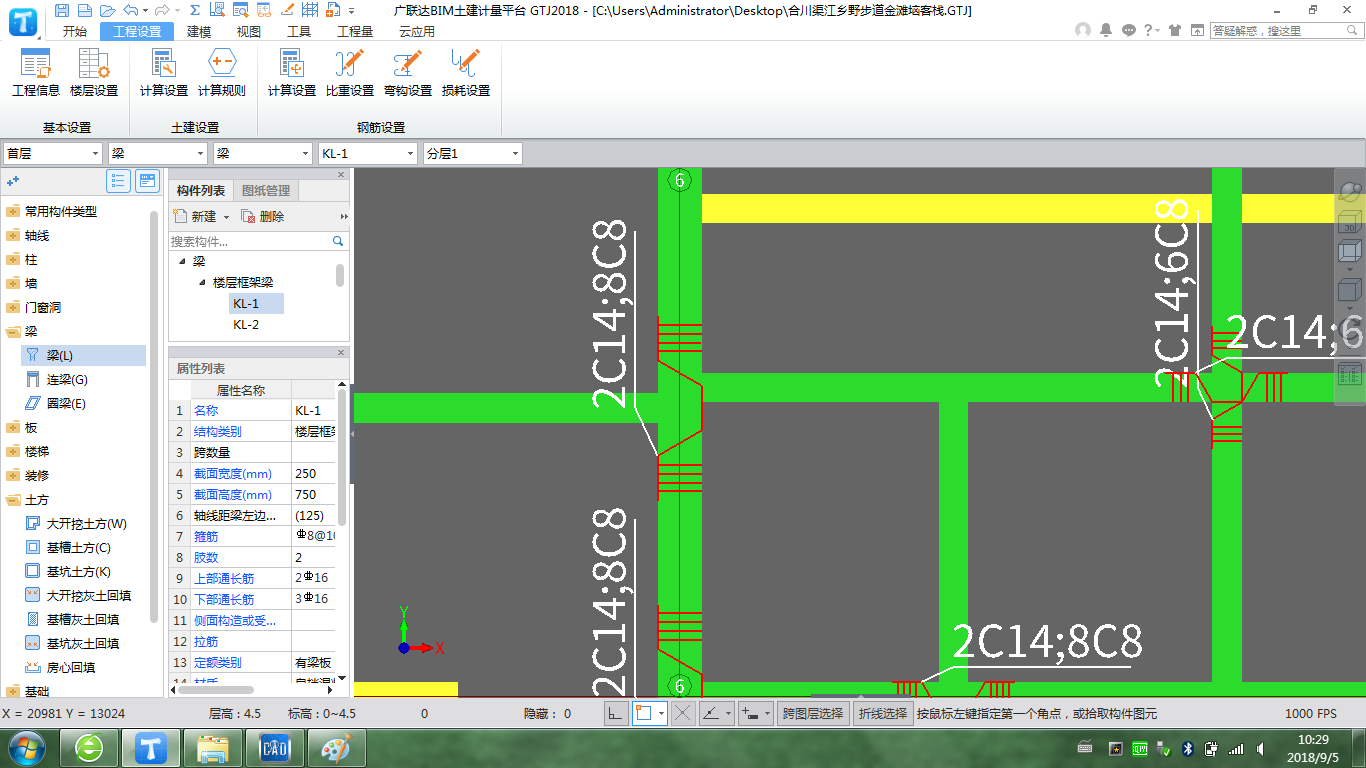Click 新建 new component button

pyautogui.click(x=196, y=216)
